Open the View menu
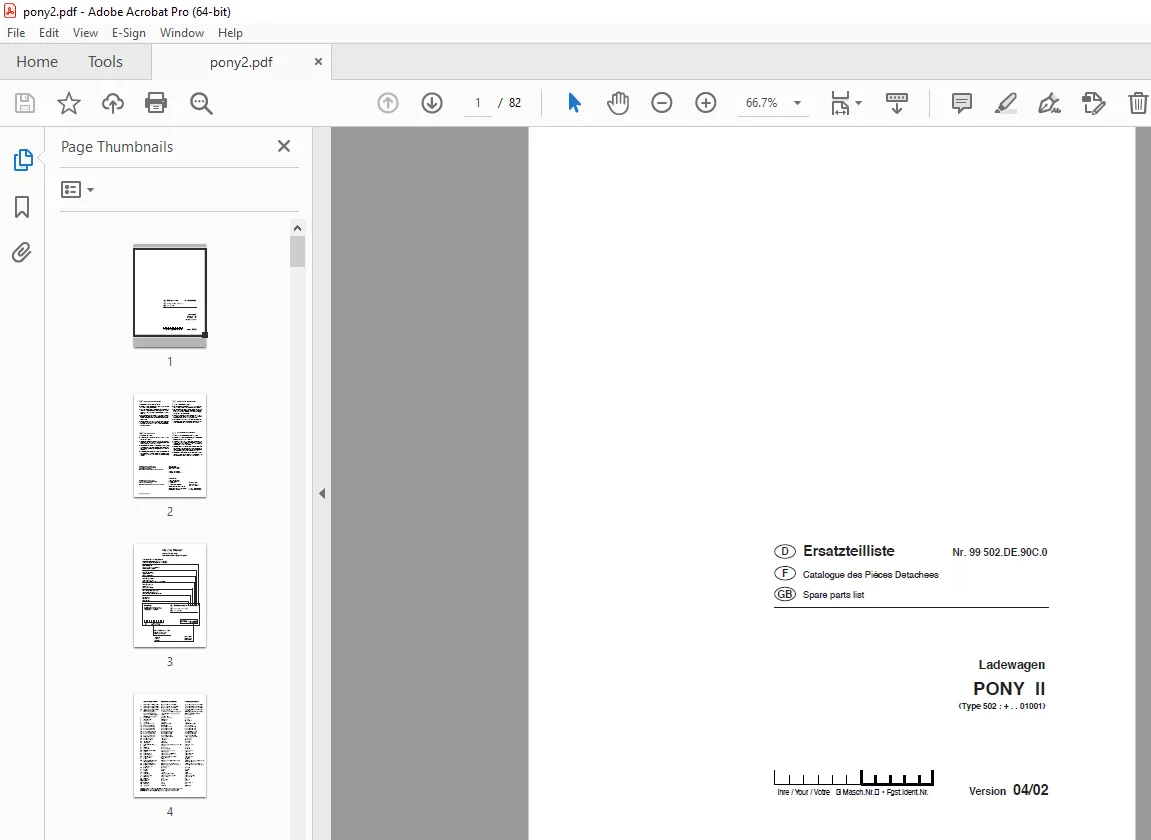Viewport: 1151px width, 840px height. 85,33
